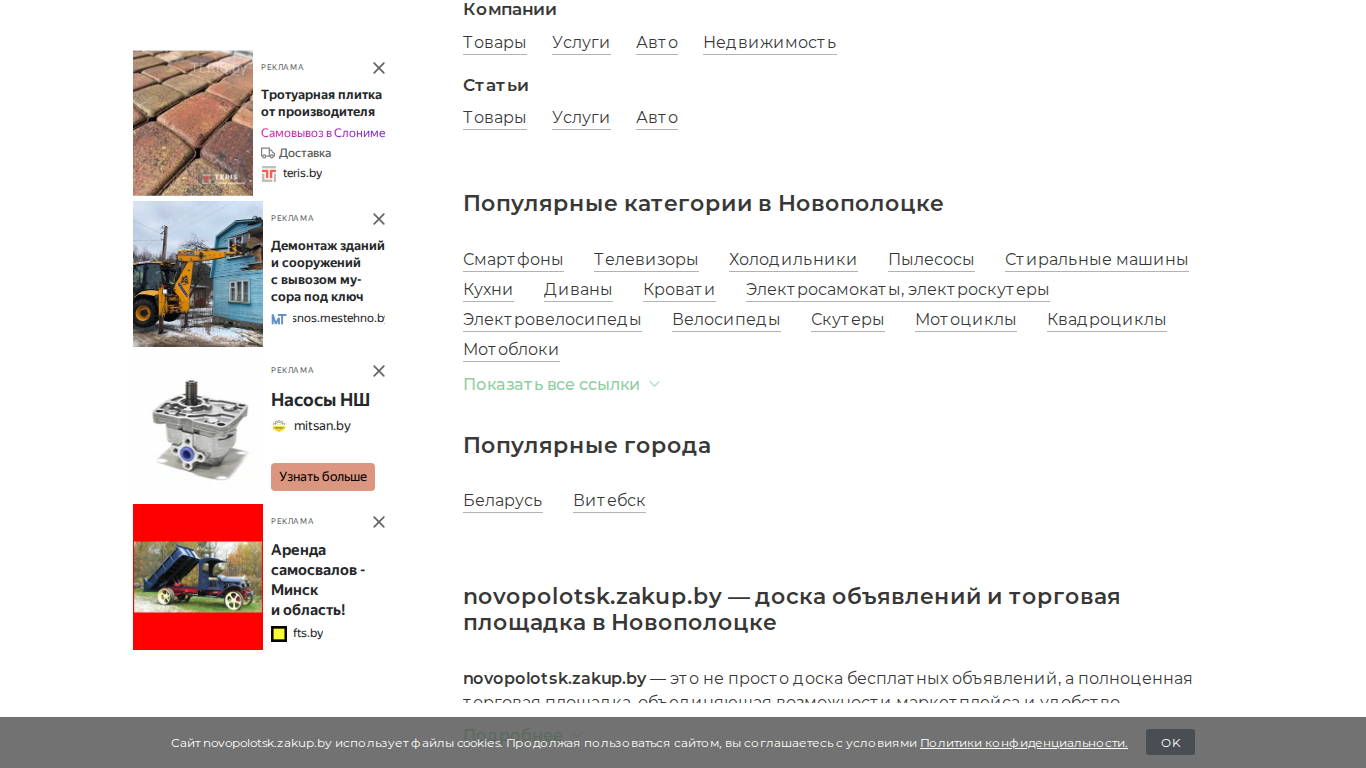
Task: Click the teris.by logo icon
Action: (x=269, y=174)
